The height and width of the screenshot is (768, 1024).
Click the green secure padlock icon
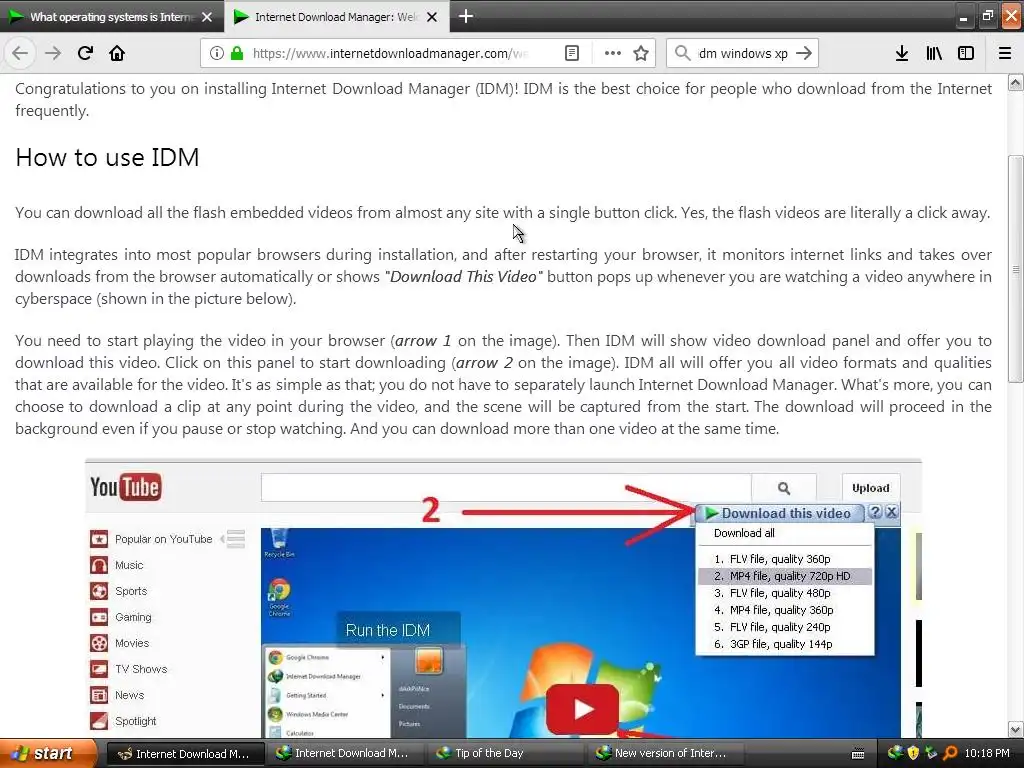(x=237, y=53)
